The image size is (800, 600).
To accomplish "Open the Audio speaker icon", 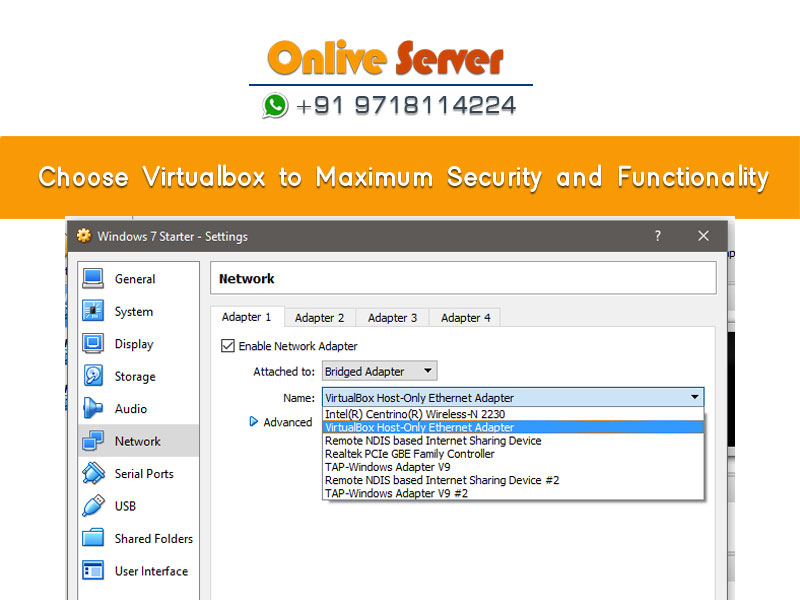I will pos(93,408).
